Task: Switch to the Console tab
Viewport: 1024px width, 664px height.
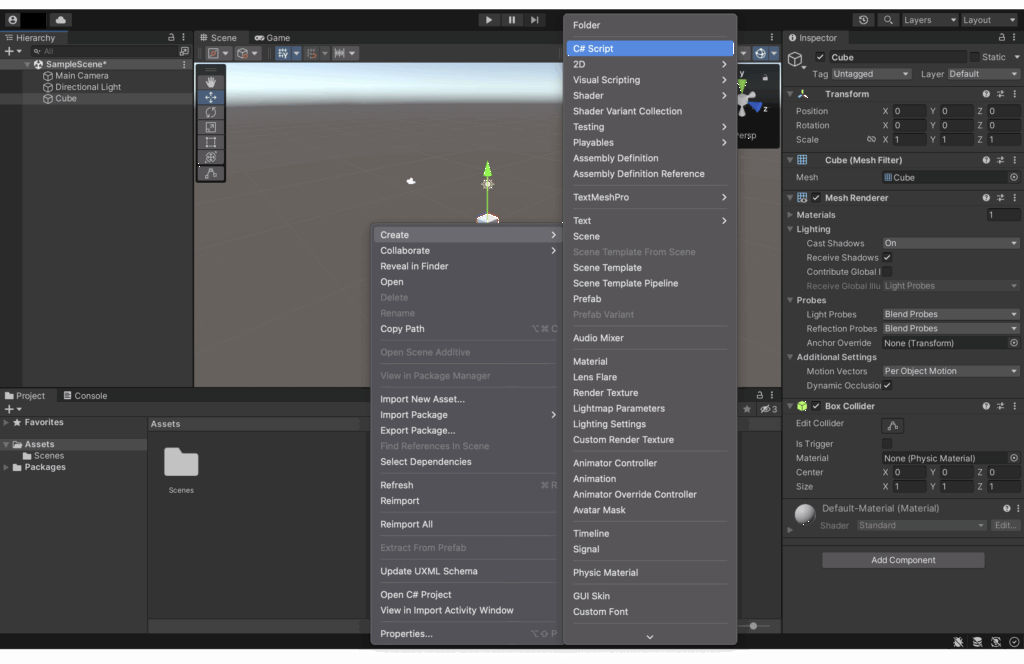Action: [x=84, y=396]
